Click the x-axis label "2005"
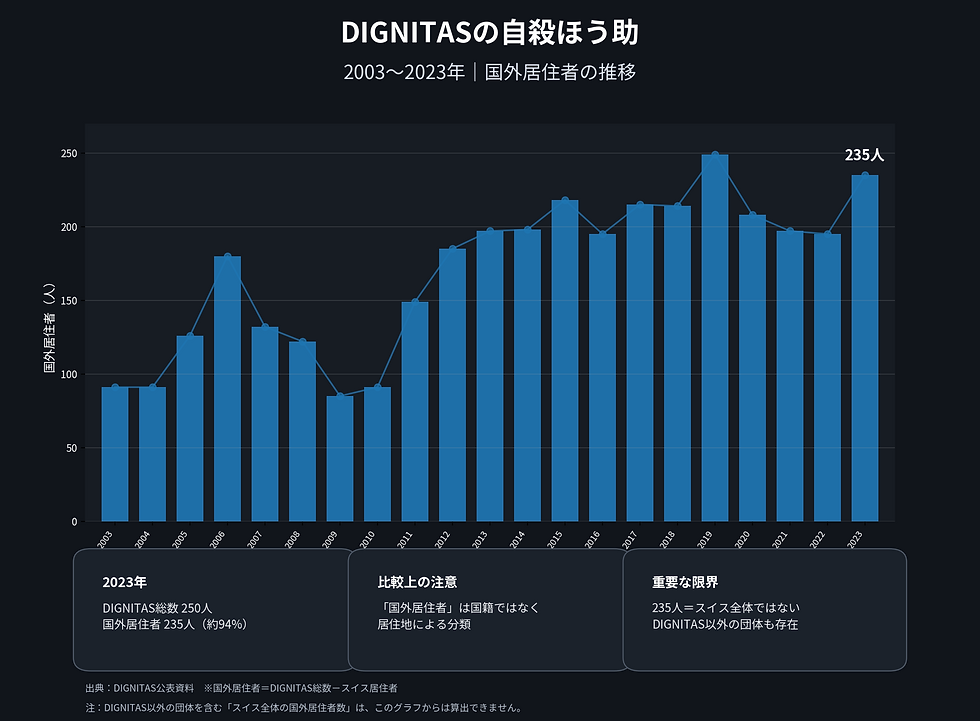This screenshot has width=980, height=721. (x=179, y=540)
